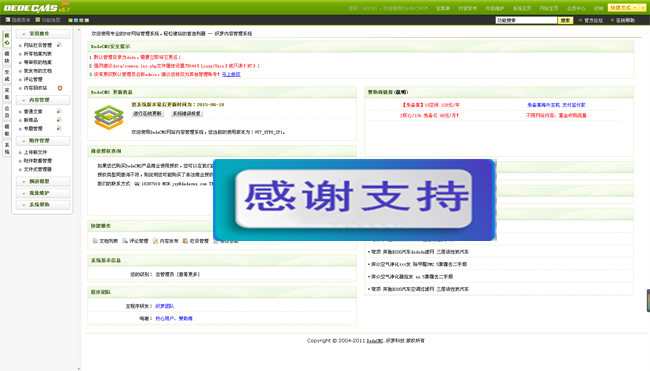Click the shield icon beside 内容回收站

[60, 88]
